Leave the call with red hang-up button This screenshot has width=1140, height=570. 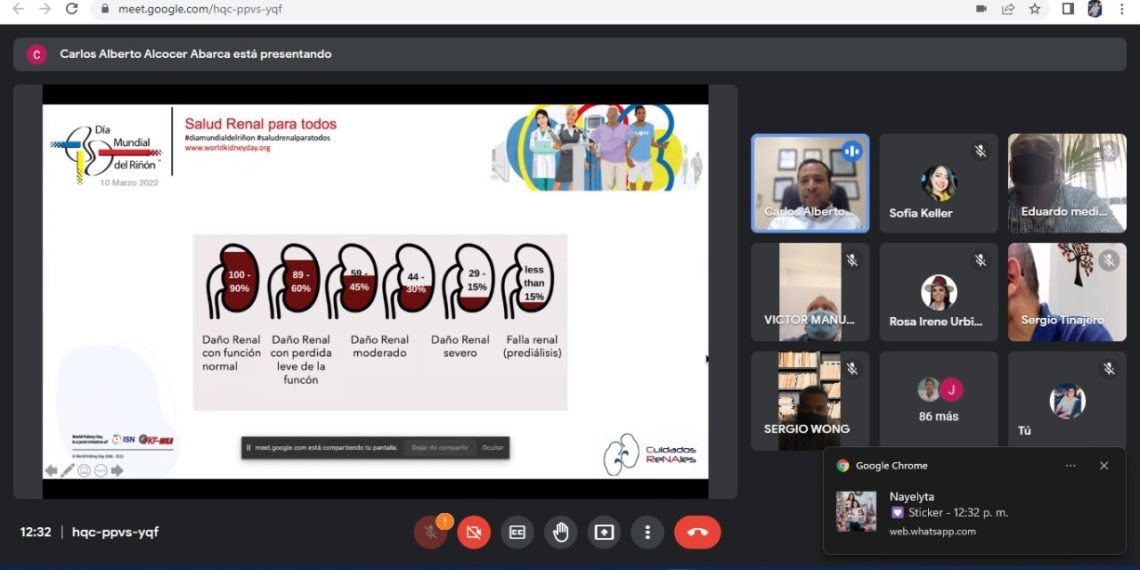pos(697,532)
